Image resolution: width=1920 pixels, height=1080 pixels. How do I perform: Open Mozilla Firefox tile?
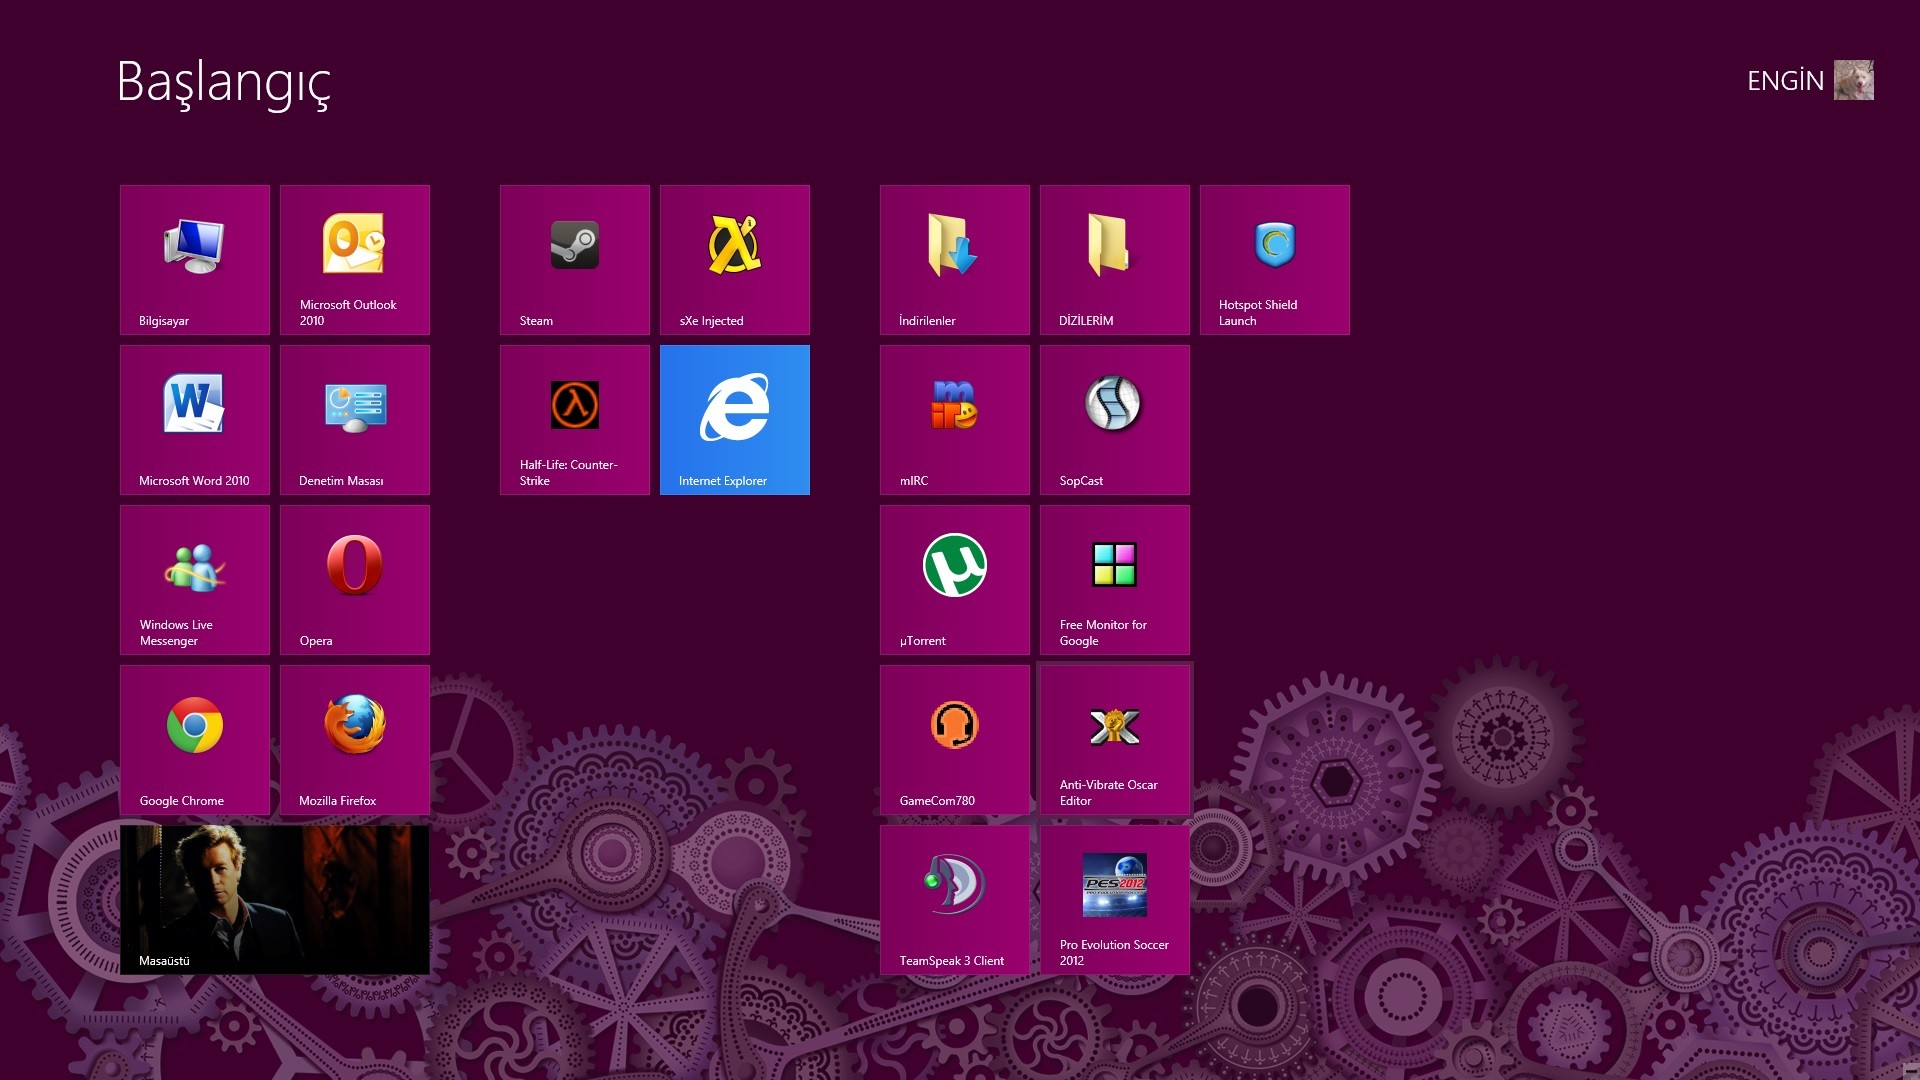pyautogui.click(x=355, y=740)
